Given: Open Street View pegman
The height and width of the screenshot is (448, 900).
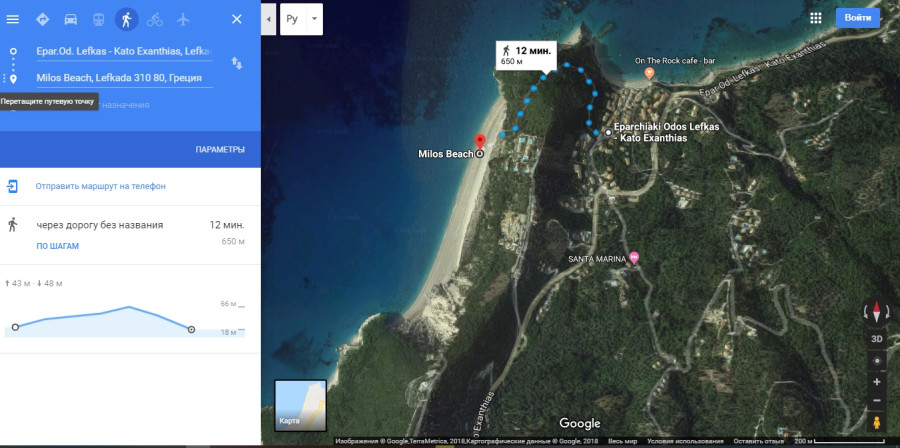Looking at the screenshot, I should [876, 423].
